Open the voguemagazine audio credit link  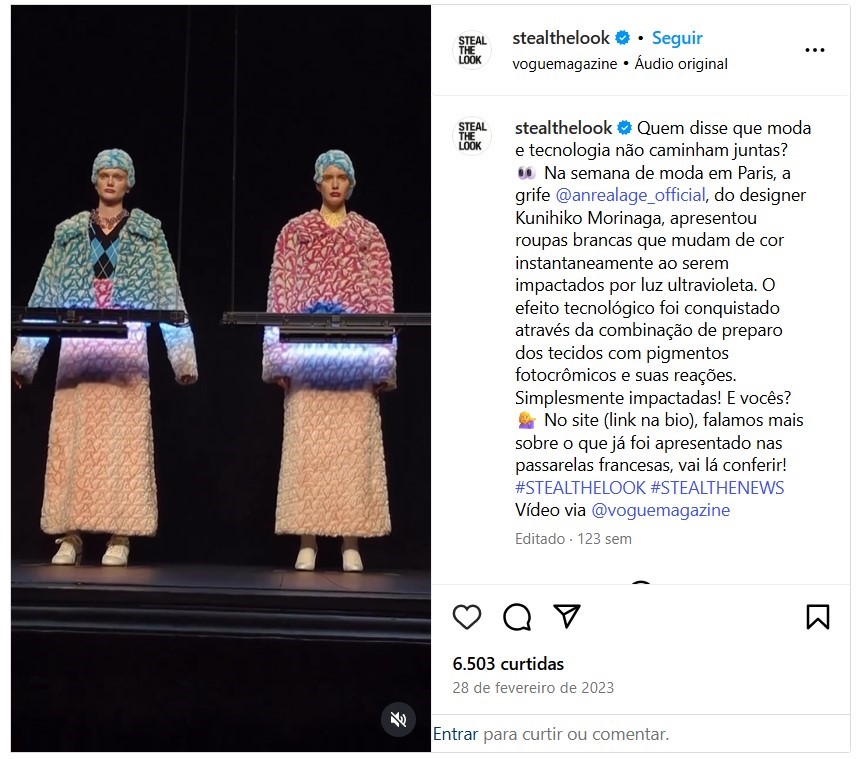[x=564, y=64]
